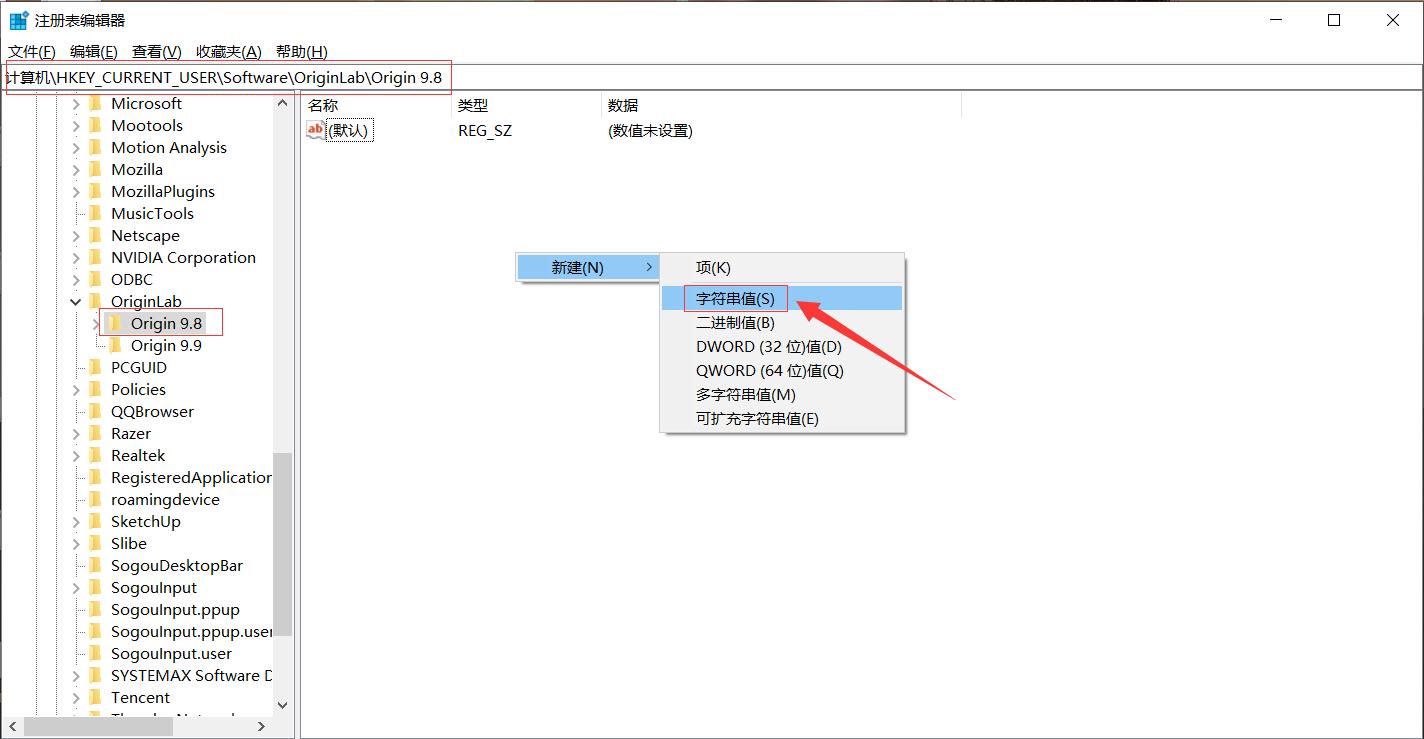This screenshot has width=1424, height=739.
Task: Click the folder icon beside Microsoft
Action: (96, 104)
